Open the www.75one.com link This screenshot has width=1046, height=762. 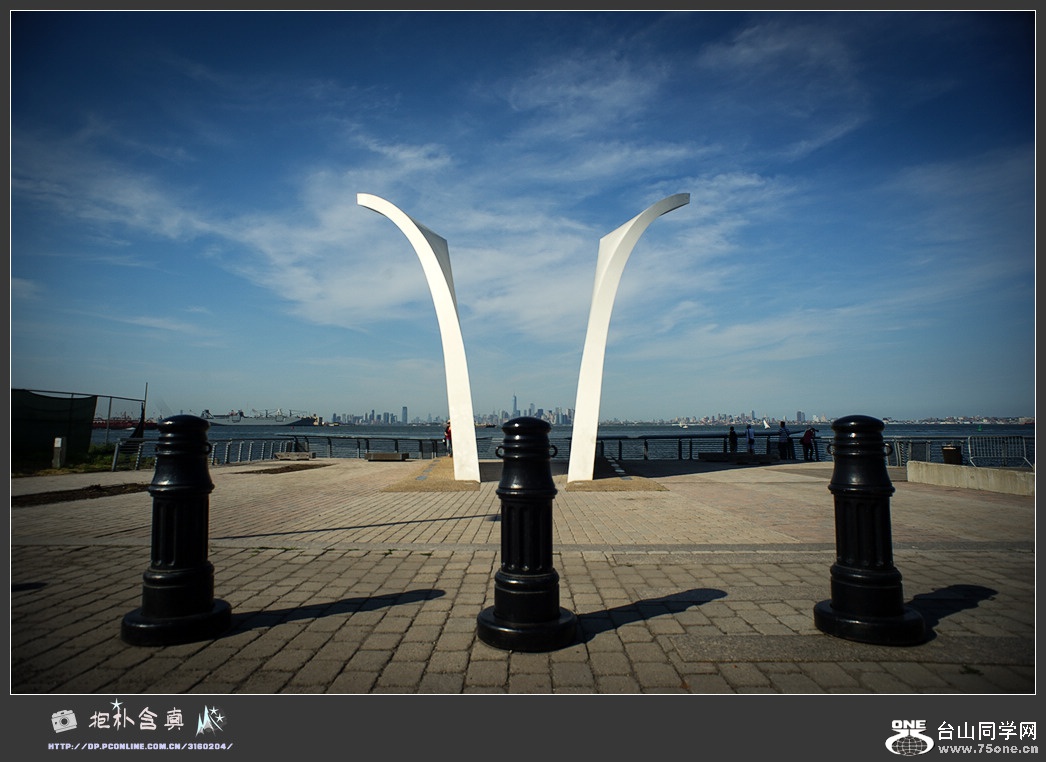tap(987, 748)
